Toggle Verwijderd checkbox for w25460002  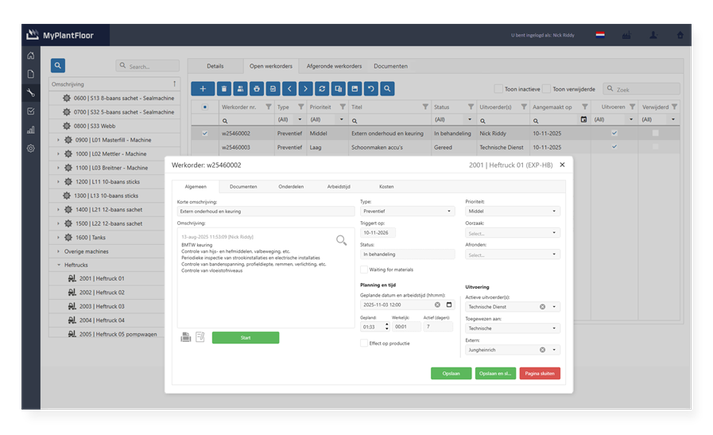(x=655, y=133)
